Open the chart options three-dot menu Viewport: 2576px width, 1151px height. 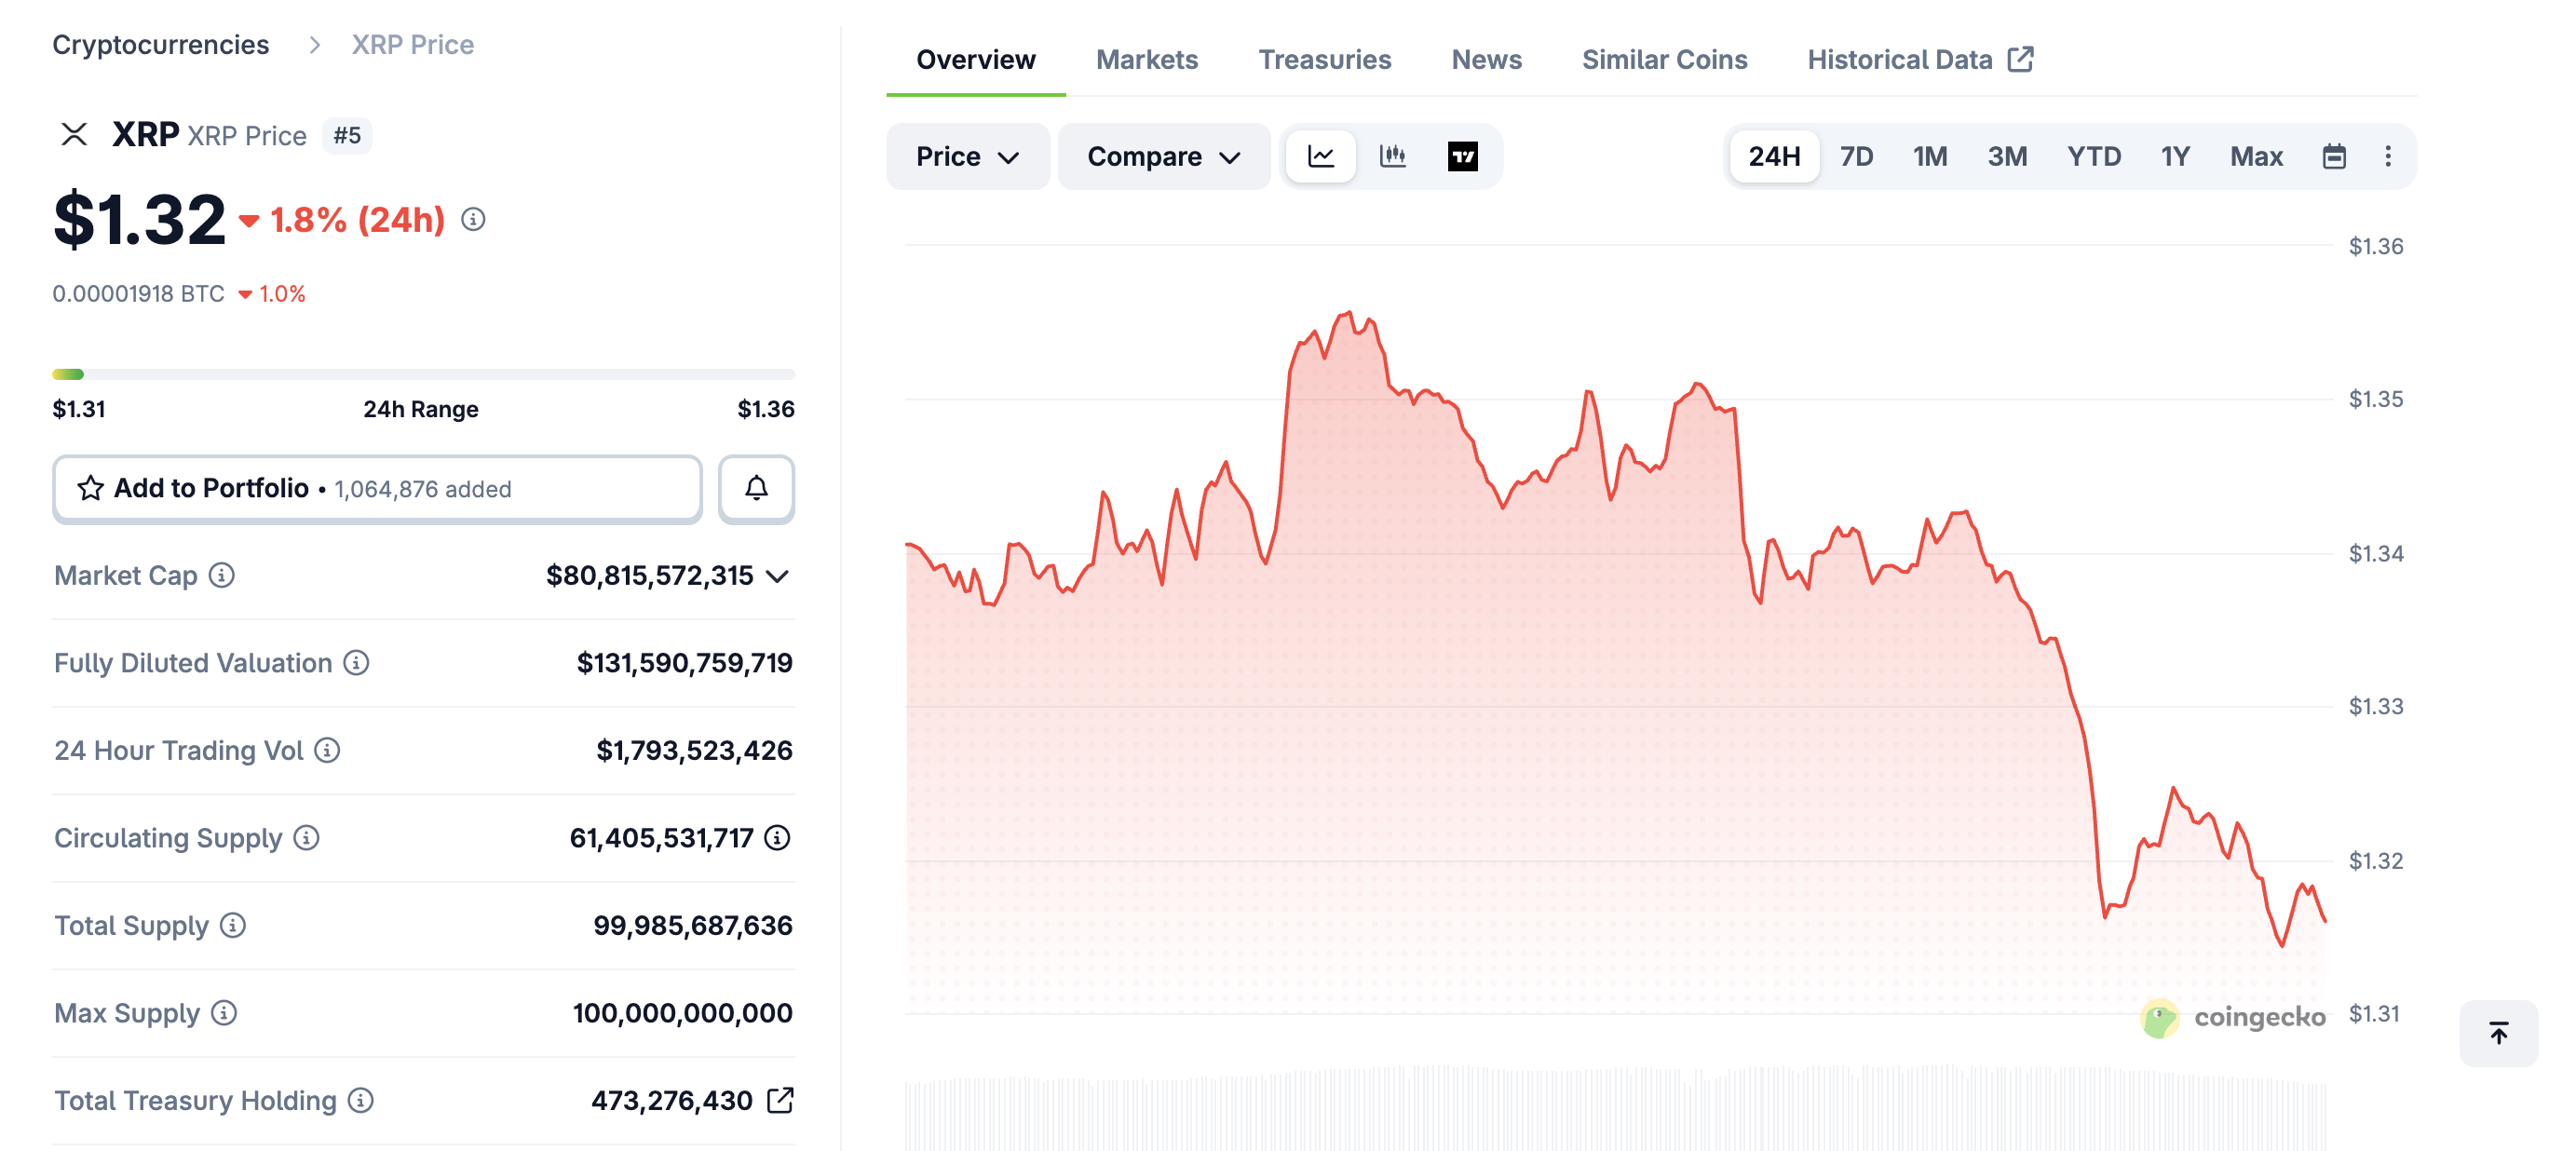2388,156
